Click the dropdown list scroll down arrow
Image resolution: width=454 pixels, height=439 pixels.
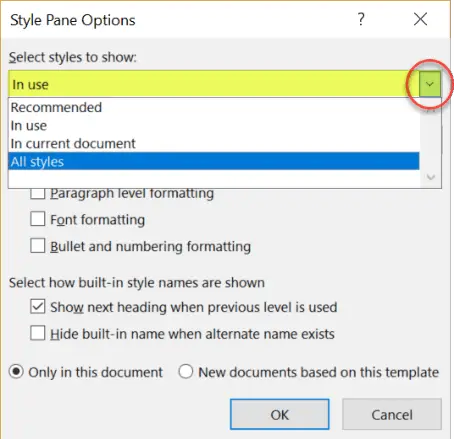click(431, 177)
